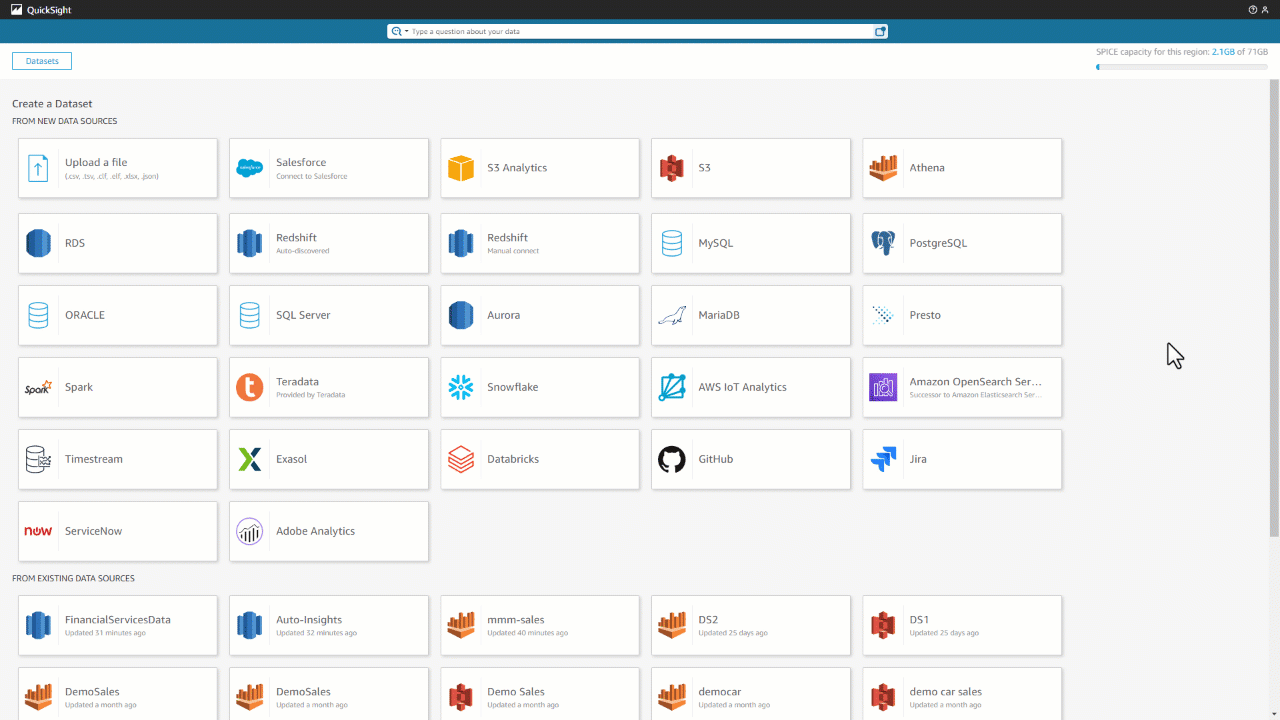The image size is (1280, 720).
Task: Click the Databricks icon
Action: point(460,459)
